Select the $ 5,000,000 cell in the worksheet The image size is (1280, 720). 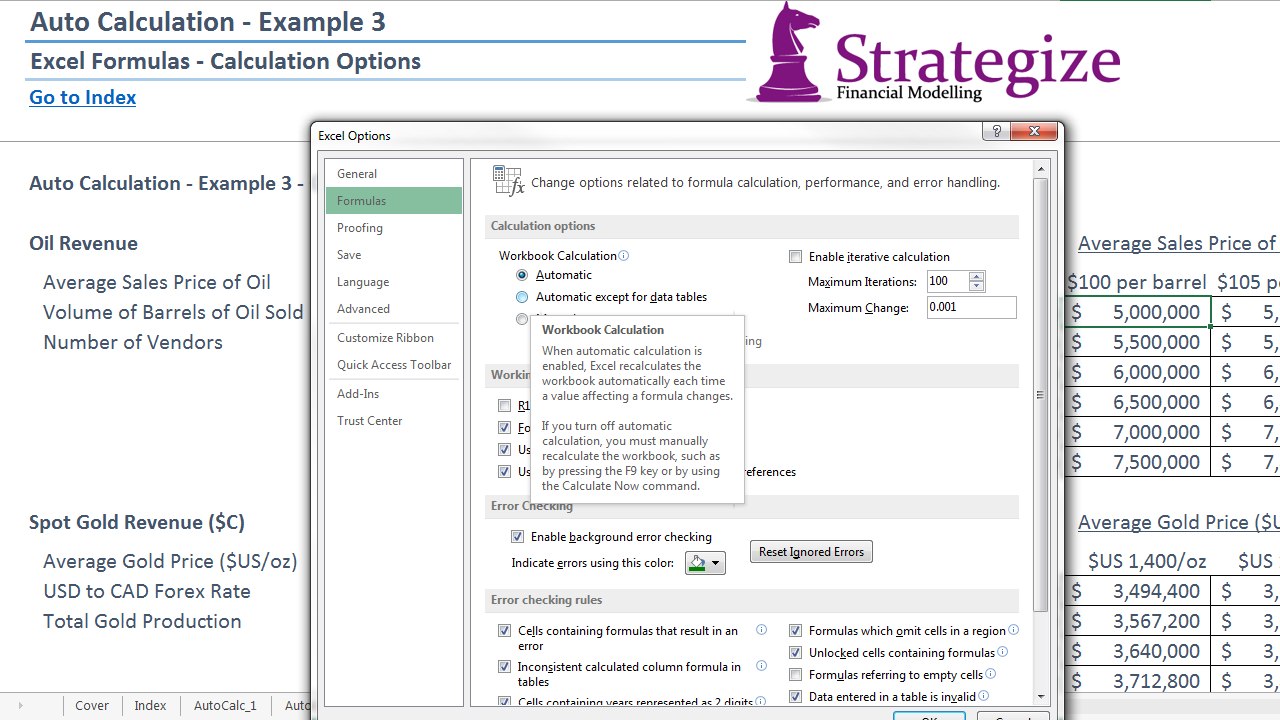coord(1138,312)
